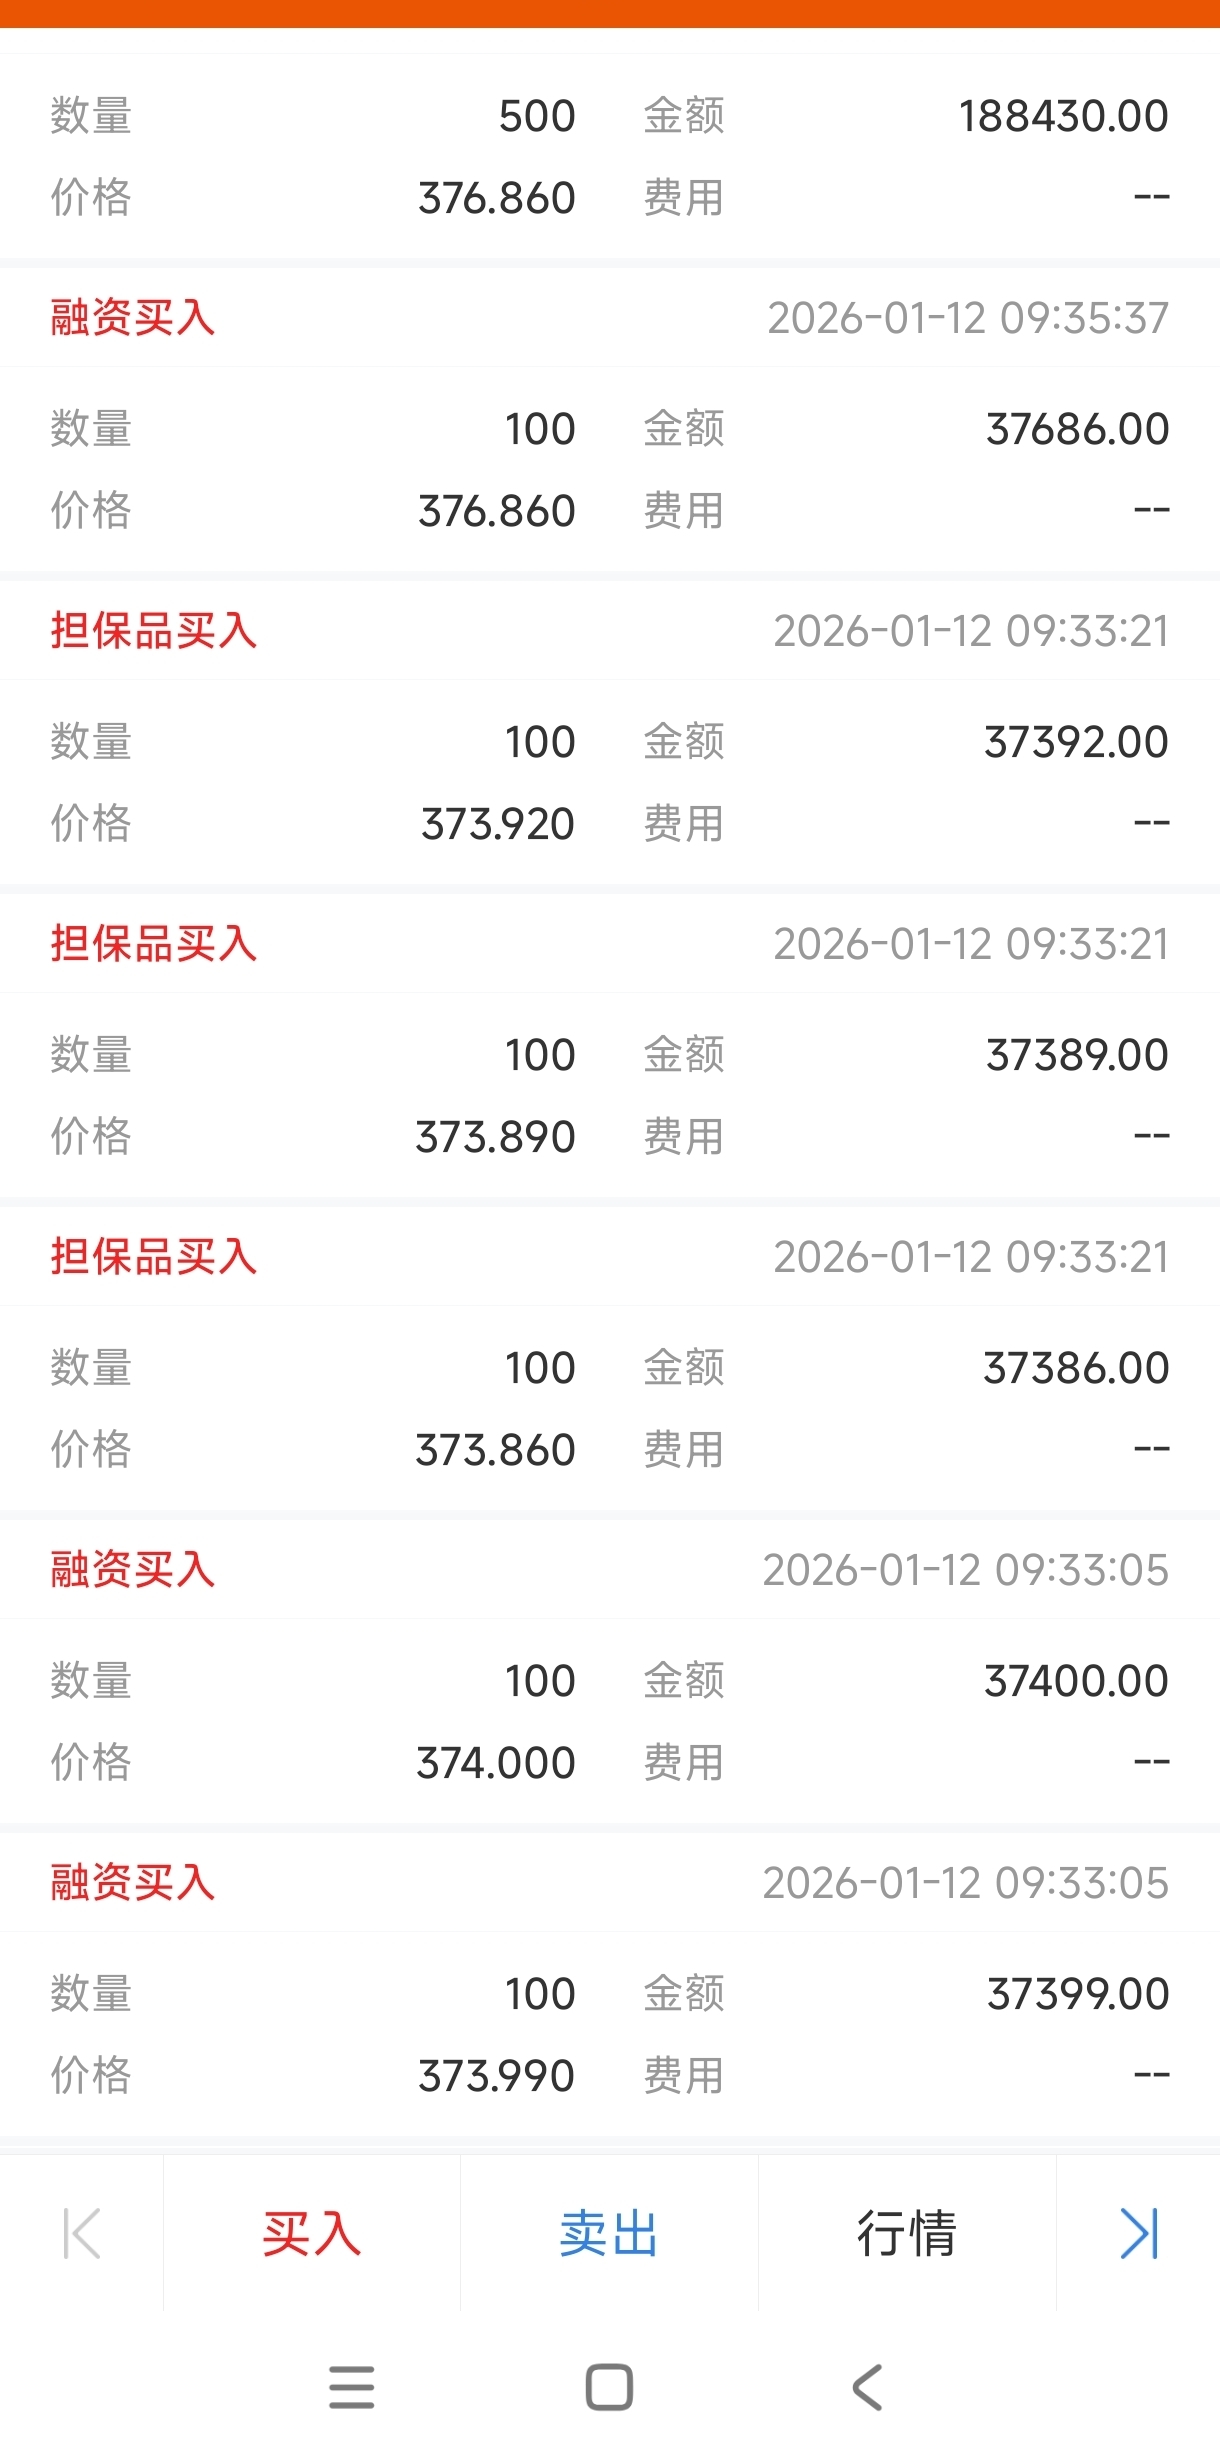Tap the Android back chevron icon
The image size is (1220, 2464).
click(x=867, y=2388)
